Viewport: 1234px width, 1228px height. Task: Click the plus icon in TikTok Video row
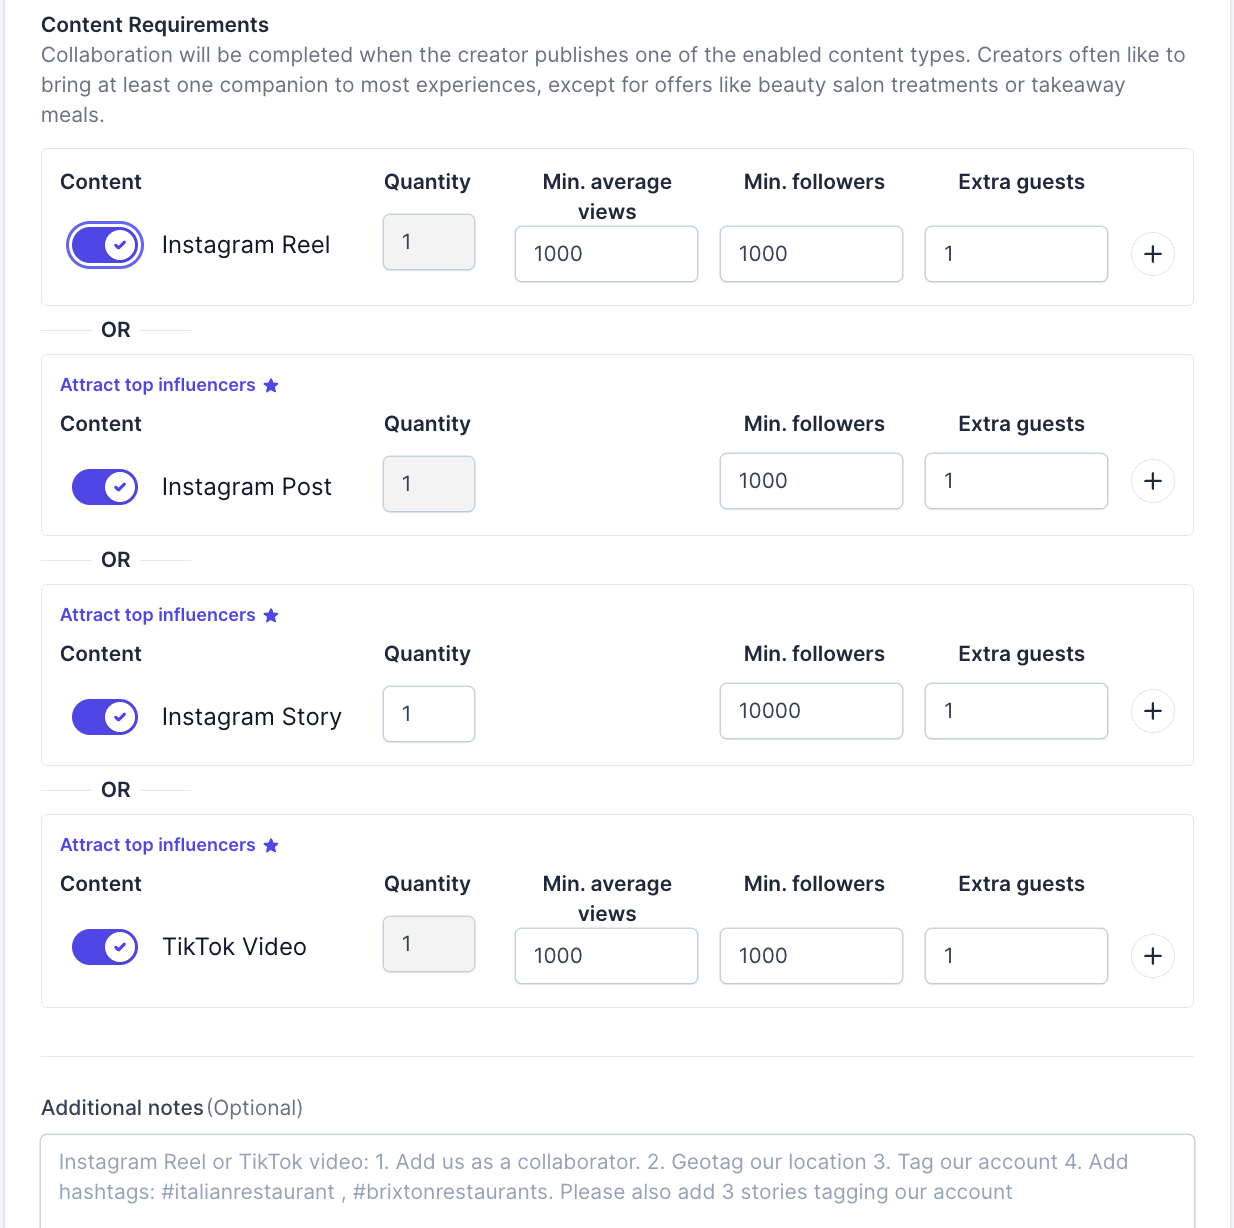[1152, 956]
